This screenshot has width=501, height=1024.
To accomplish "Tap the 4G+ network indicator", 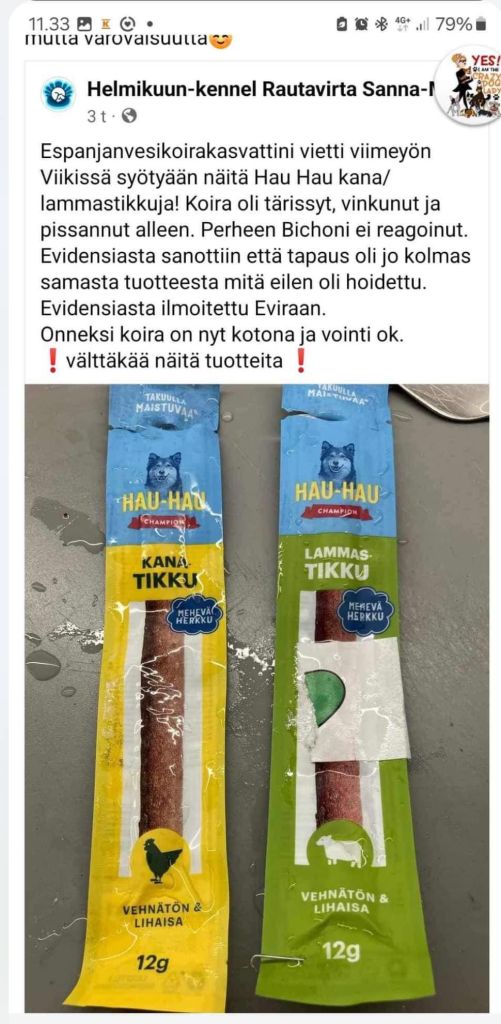I will [x=403, y=24].
